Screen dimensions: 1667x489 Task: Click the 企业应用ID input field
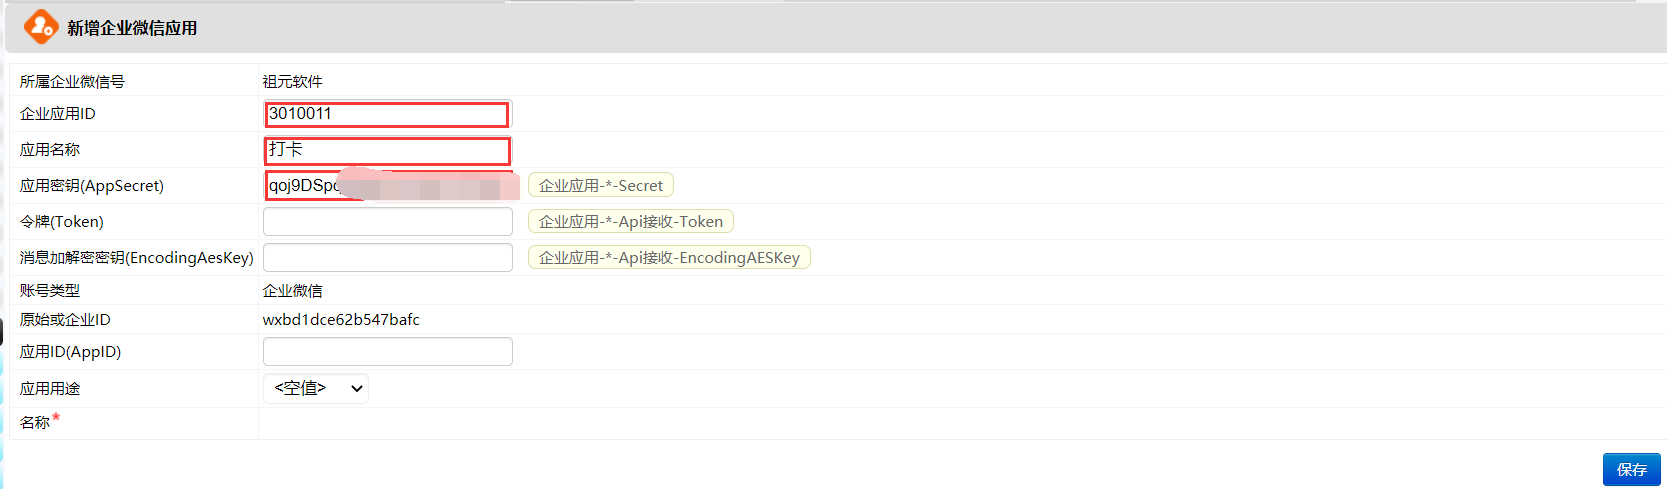pyautogui.click(x=387, y=114)
